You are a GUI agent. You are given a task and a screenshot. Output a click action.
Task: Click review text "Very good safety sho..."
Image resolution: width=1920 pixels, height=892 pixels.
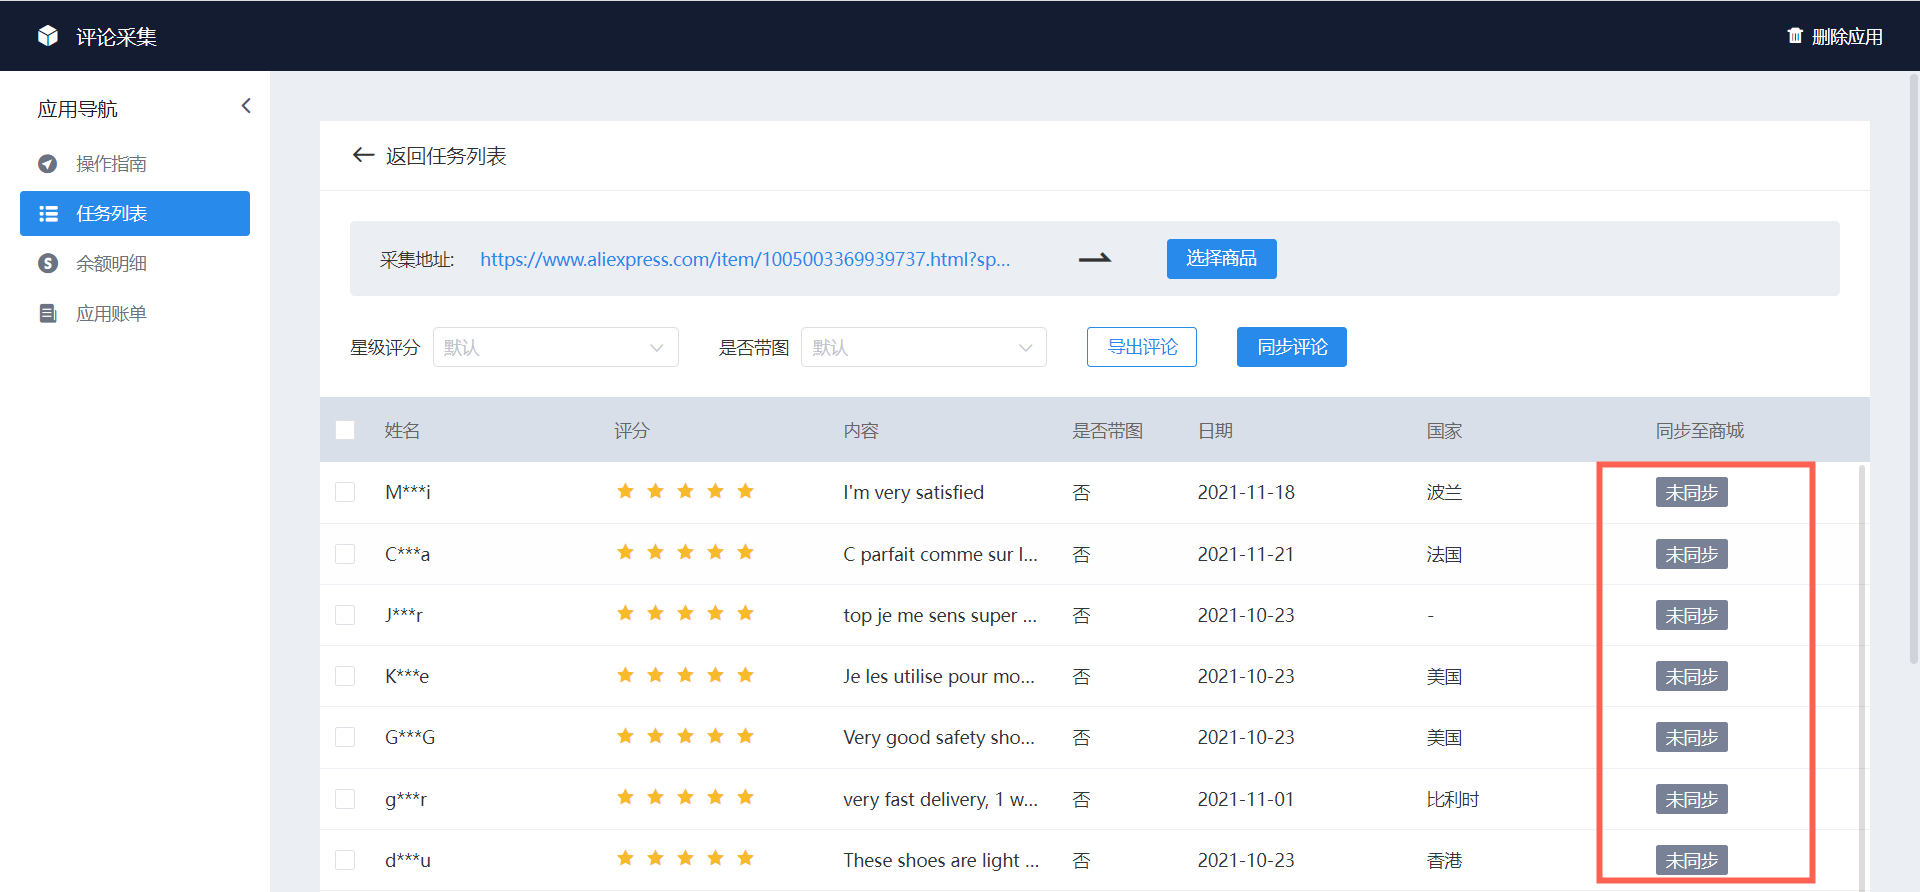pos(939,737)
